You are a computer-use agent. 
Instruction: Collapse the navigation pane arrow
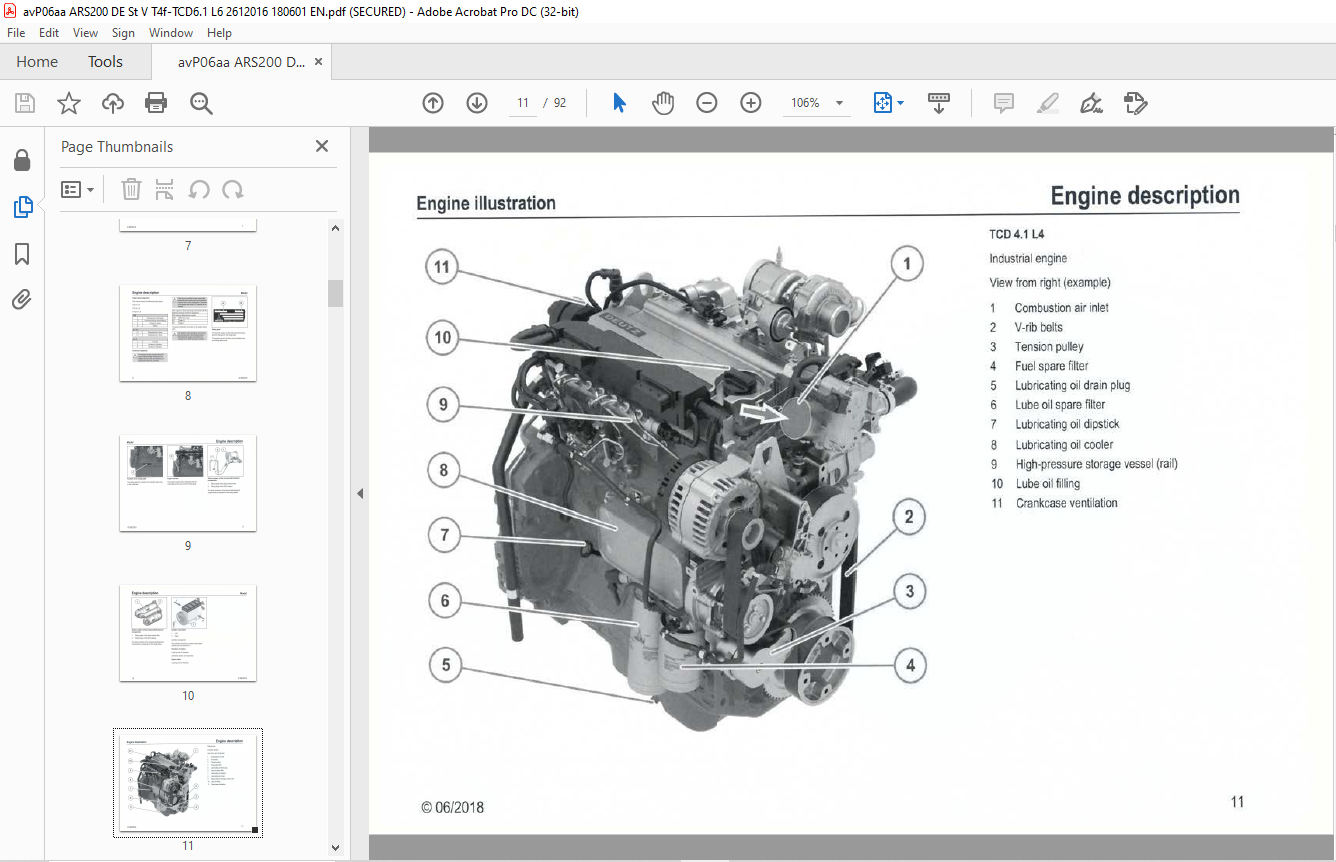click(360, 493)
